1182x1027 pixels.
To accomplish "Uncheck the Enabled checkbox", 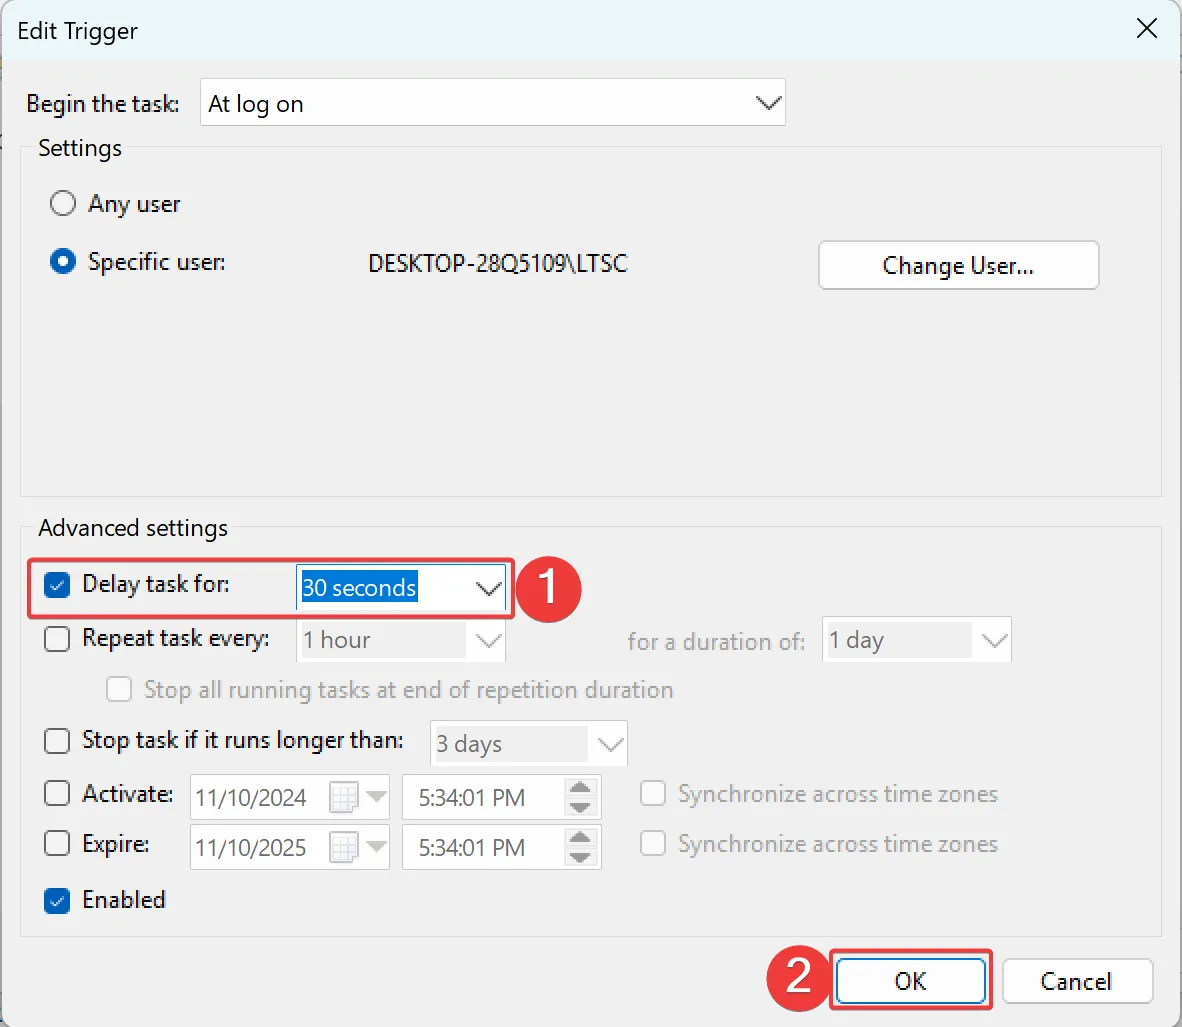I will pos(56,900).
